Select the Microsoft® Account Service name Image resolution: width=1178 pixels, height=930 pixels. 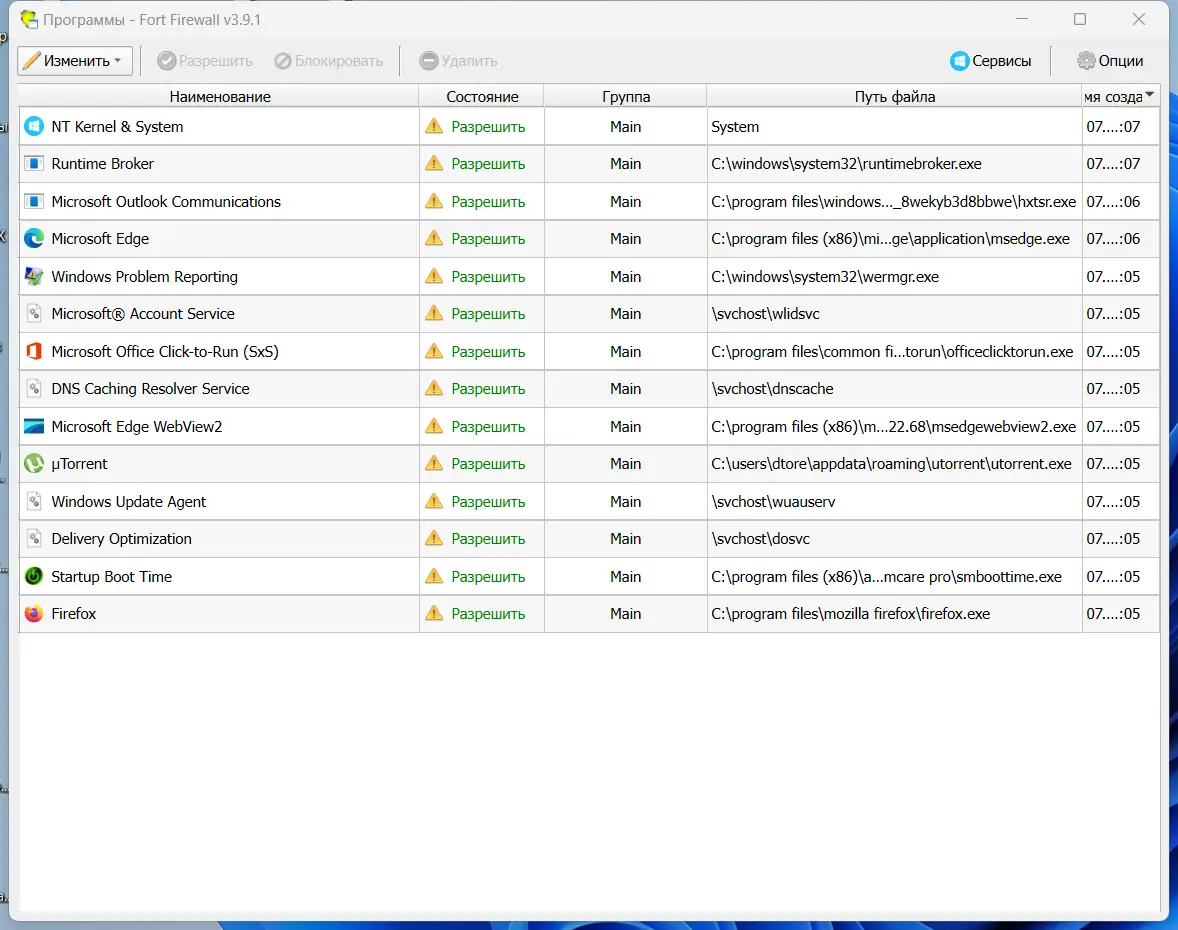143,314
